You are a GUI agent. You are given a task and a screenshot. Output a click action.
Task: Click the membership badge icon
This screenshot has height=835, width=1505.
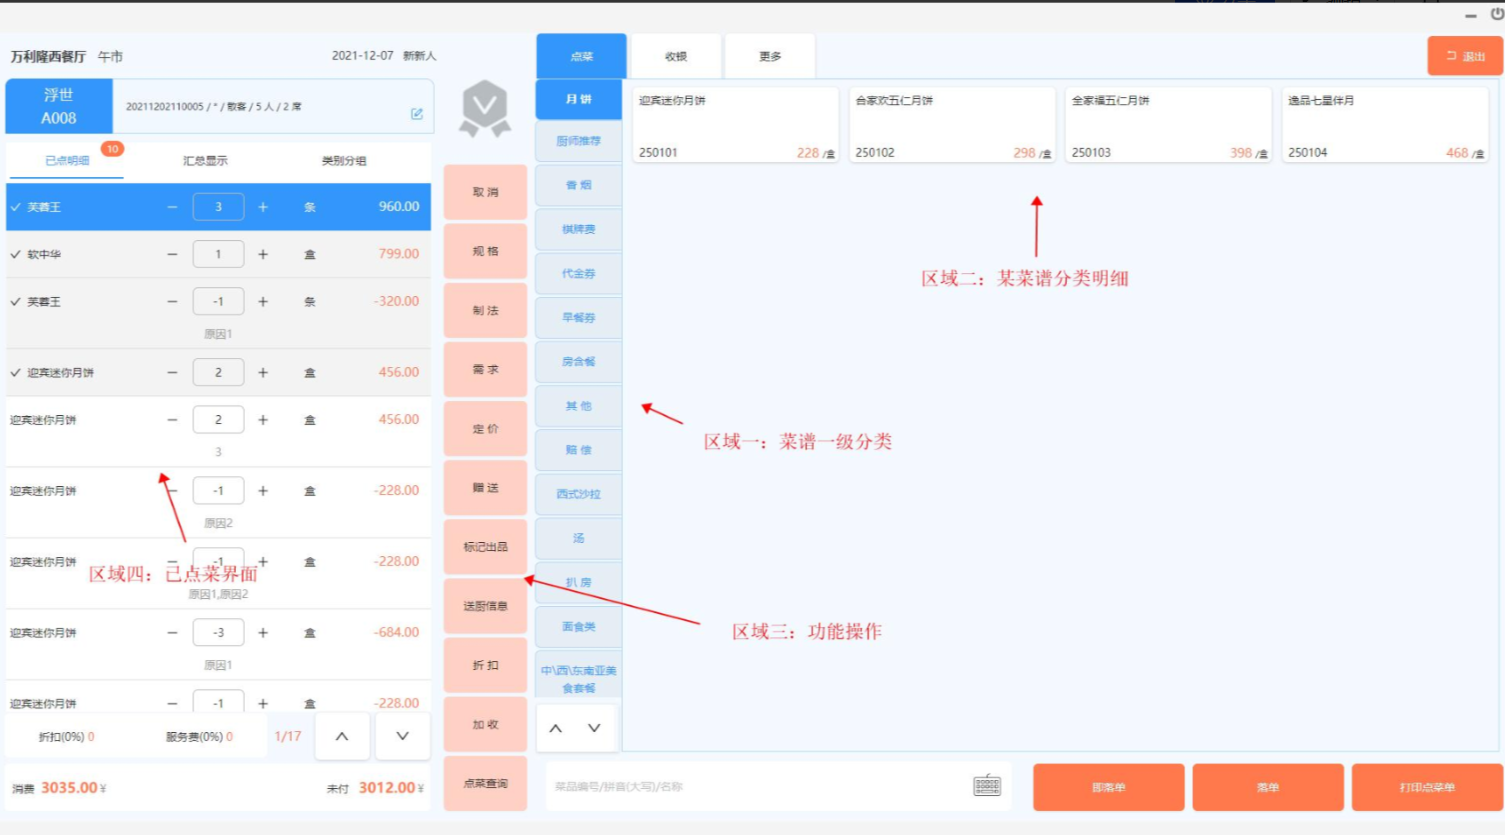coord(485,108)
